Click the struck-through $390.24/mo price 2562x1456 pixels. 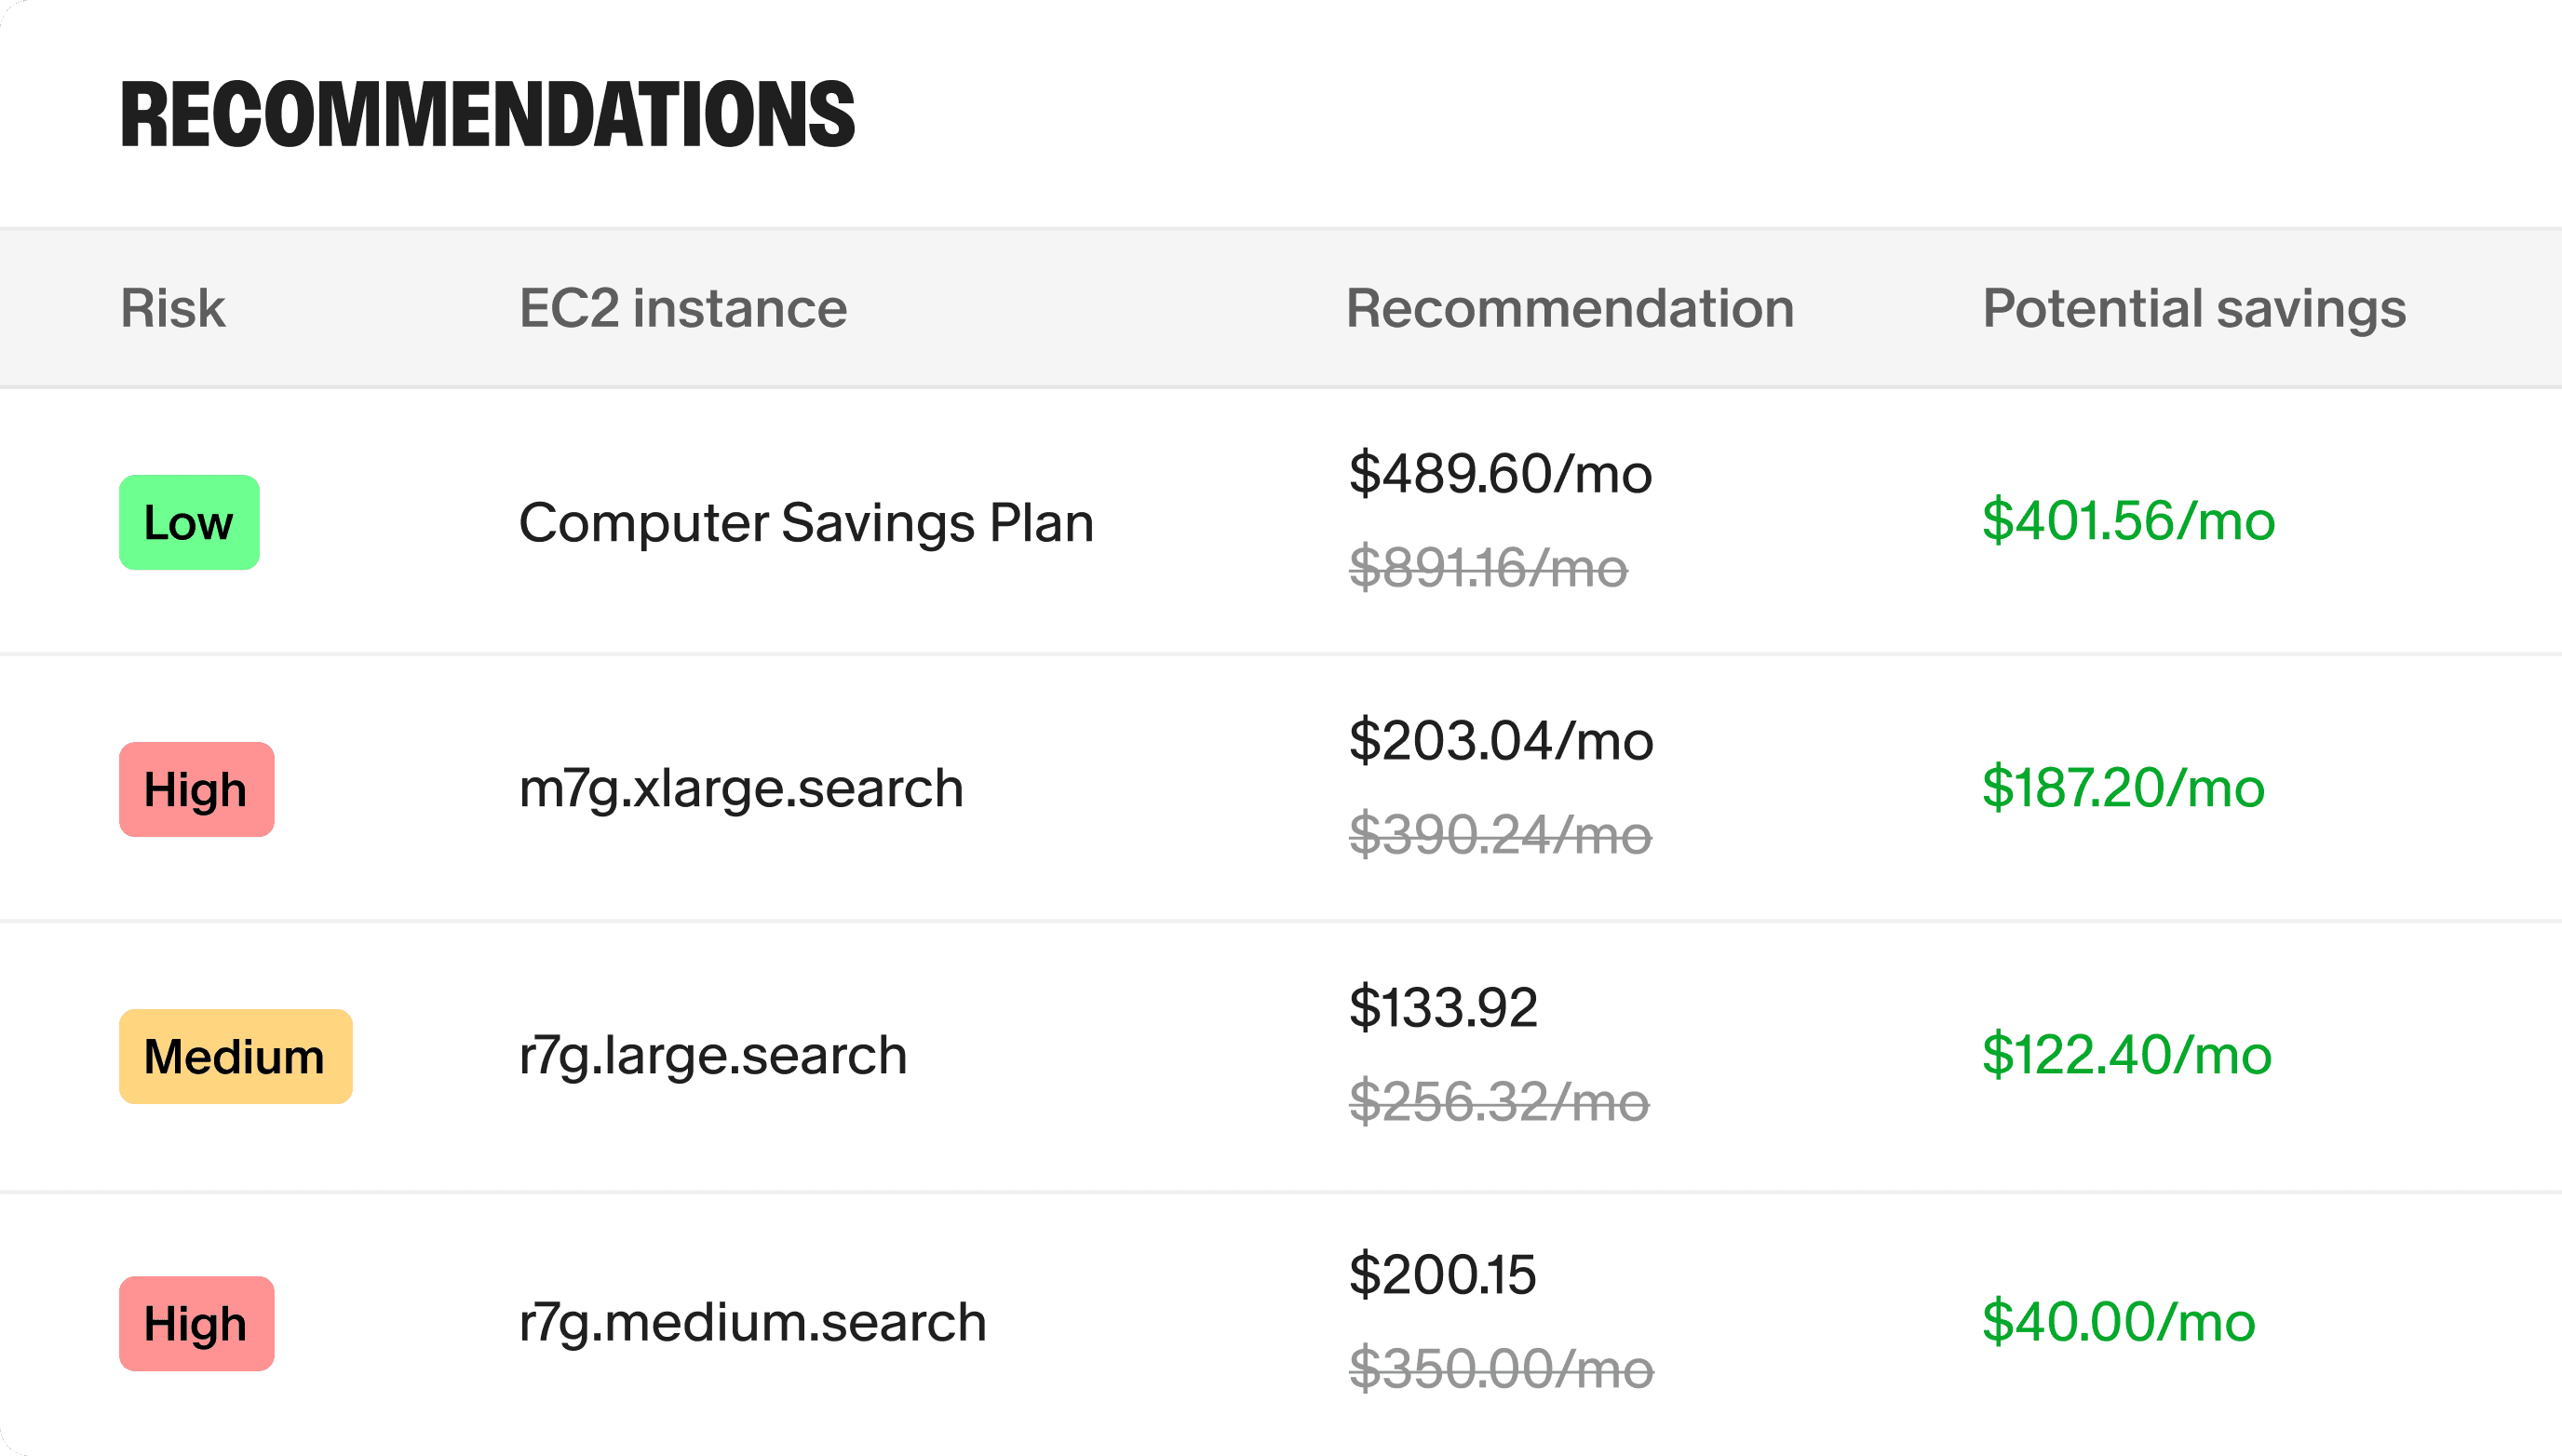1500,835
